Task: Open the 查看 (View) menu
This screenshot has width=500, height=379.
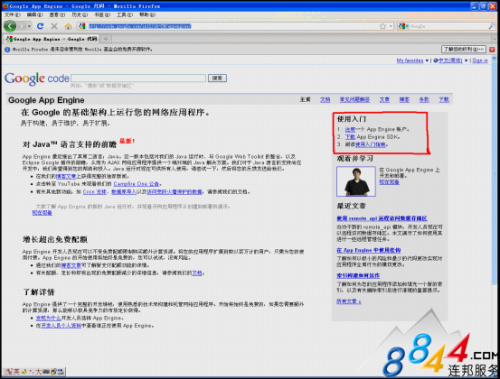Action: click(57, 15)
